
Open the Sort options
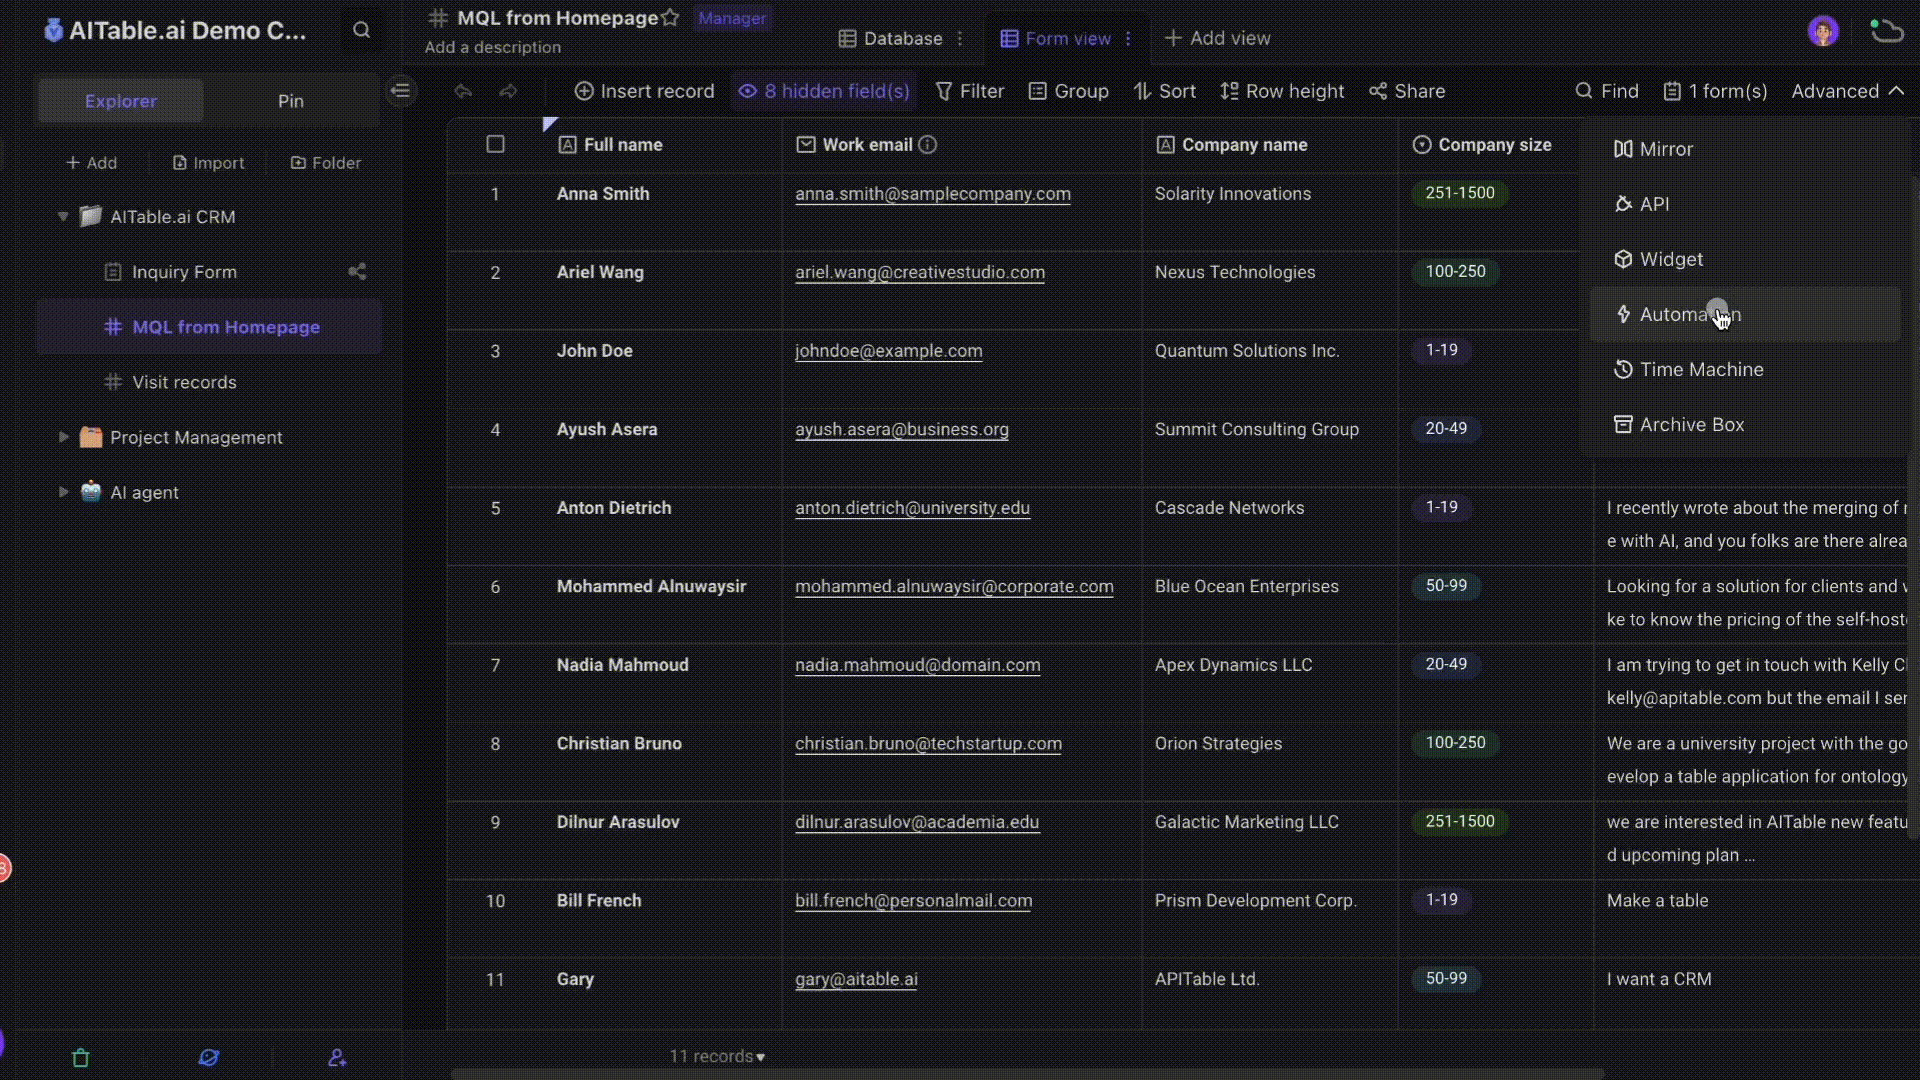[x=1164, y=91]
